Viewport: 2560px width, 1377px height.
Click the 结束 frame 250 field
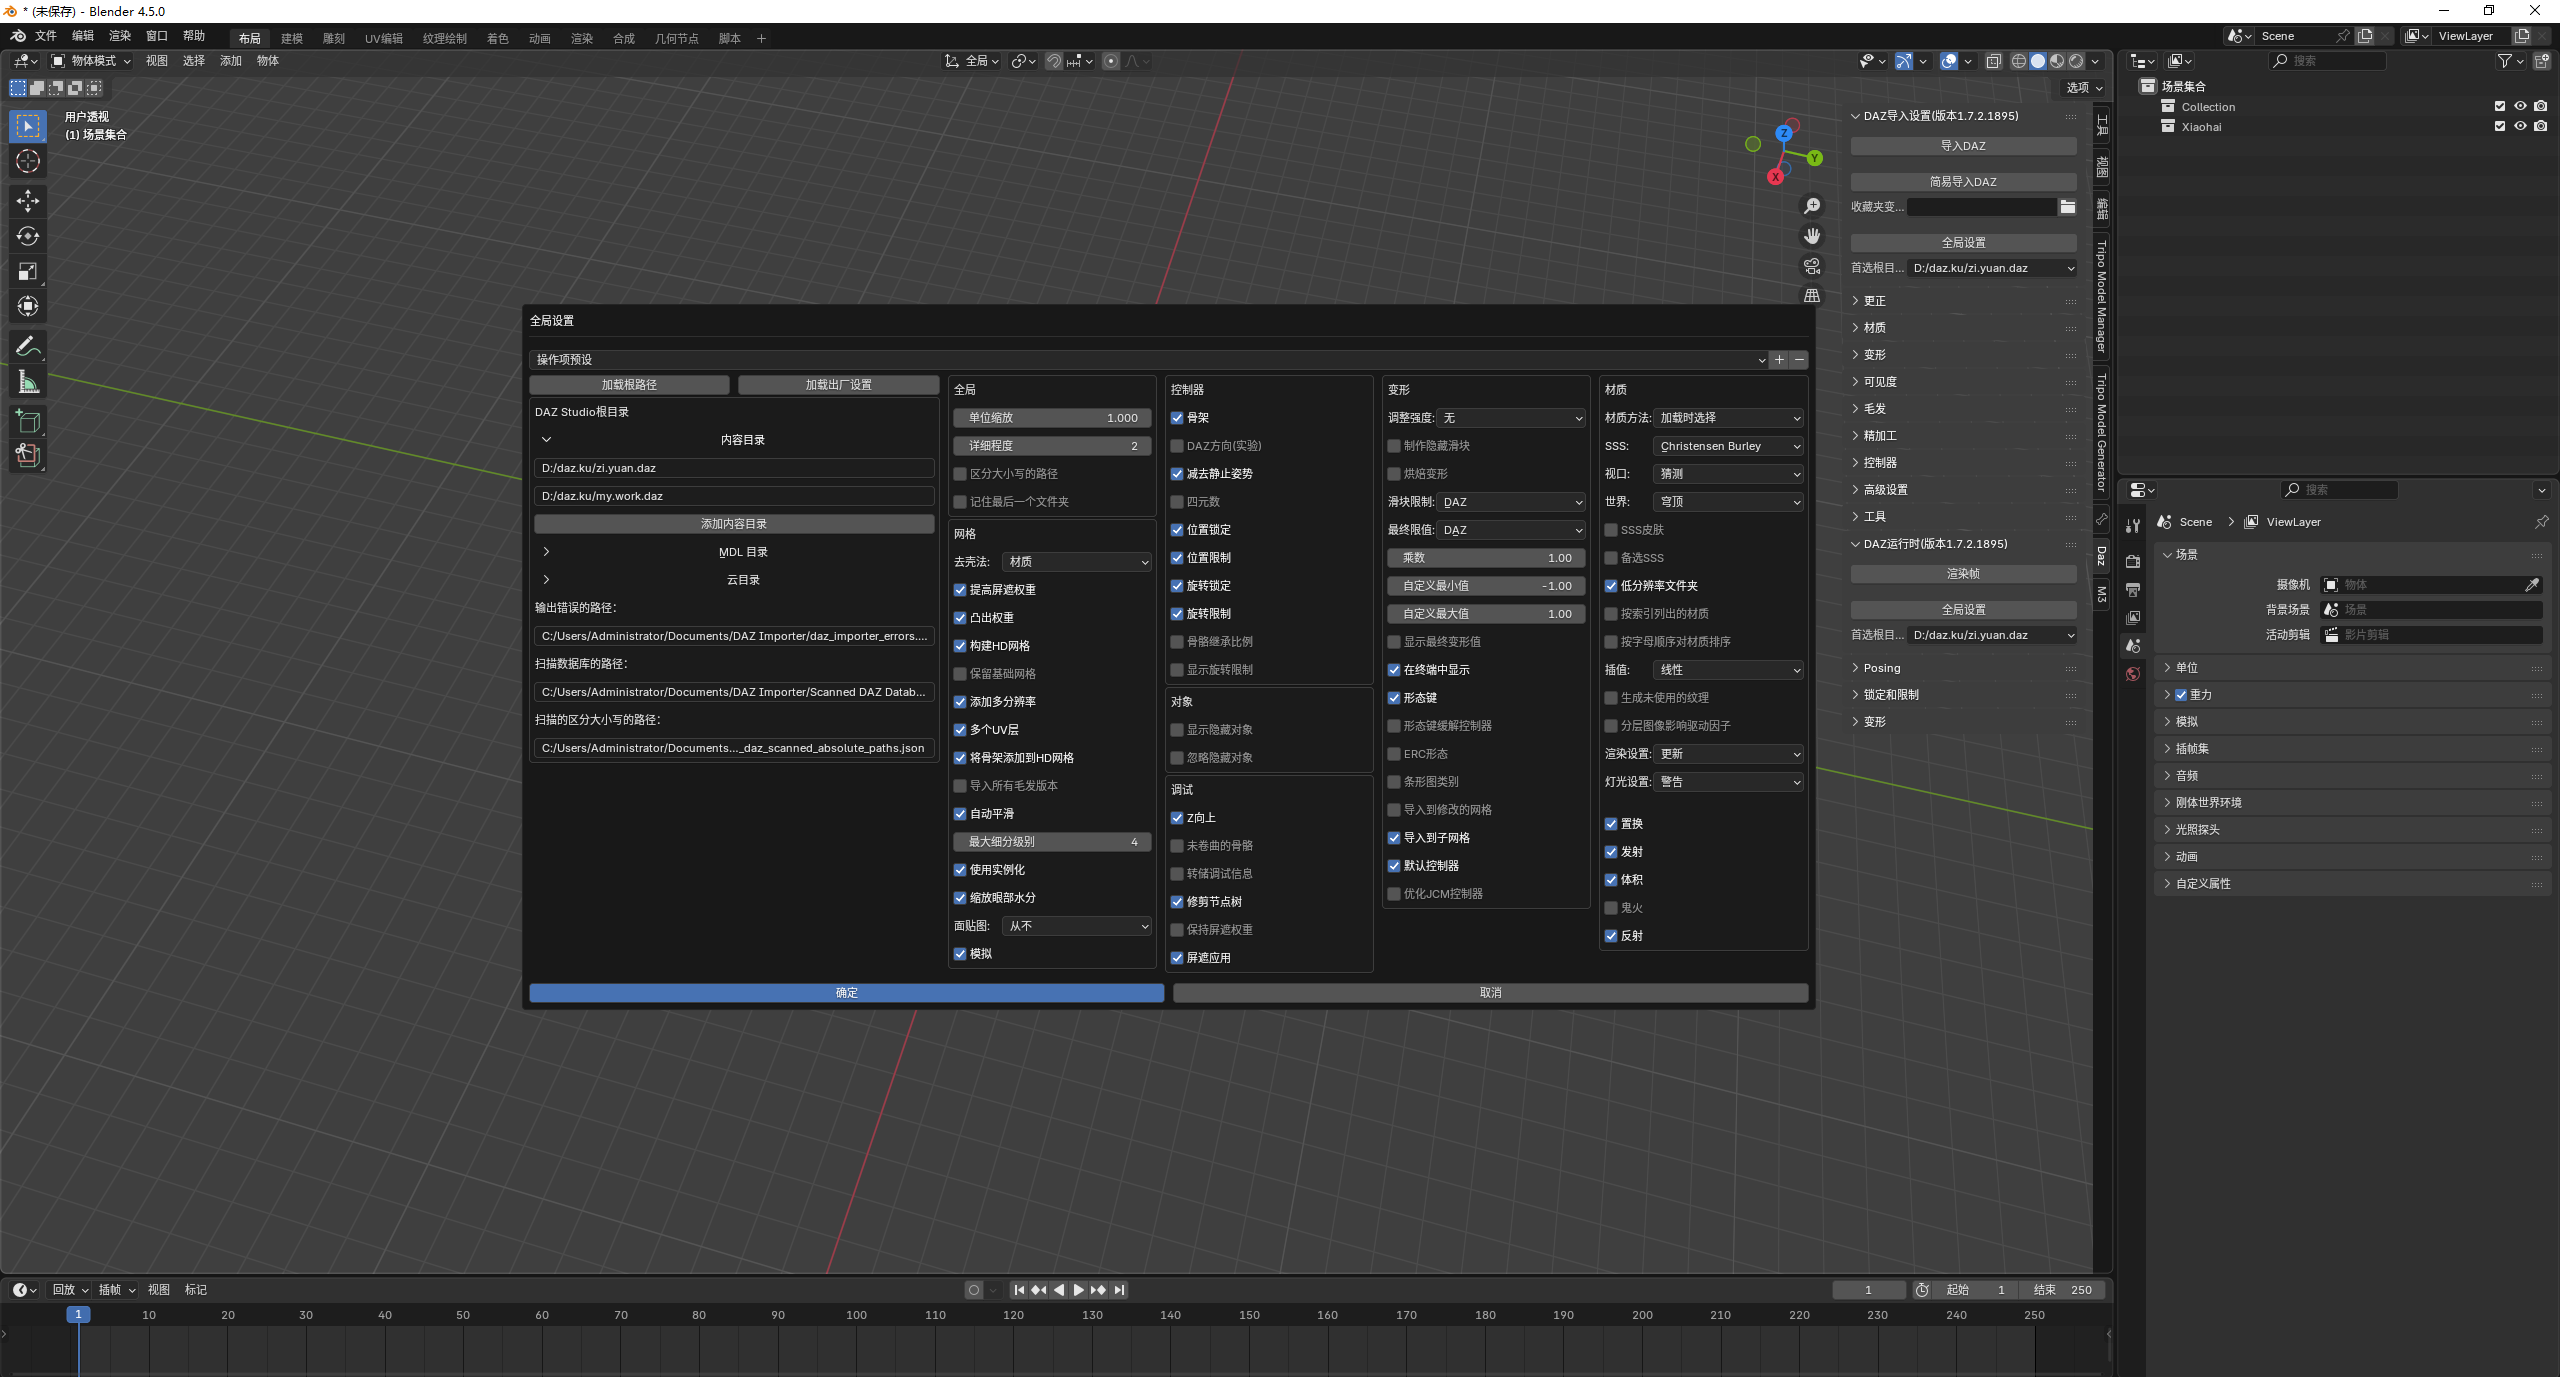[2062, 1290]
